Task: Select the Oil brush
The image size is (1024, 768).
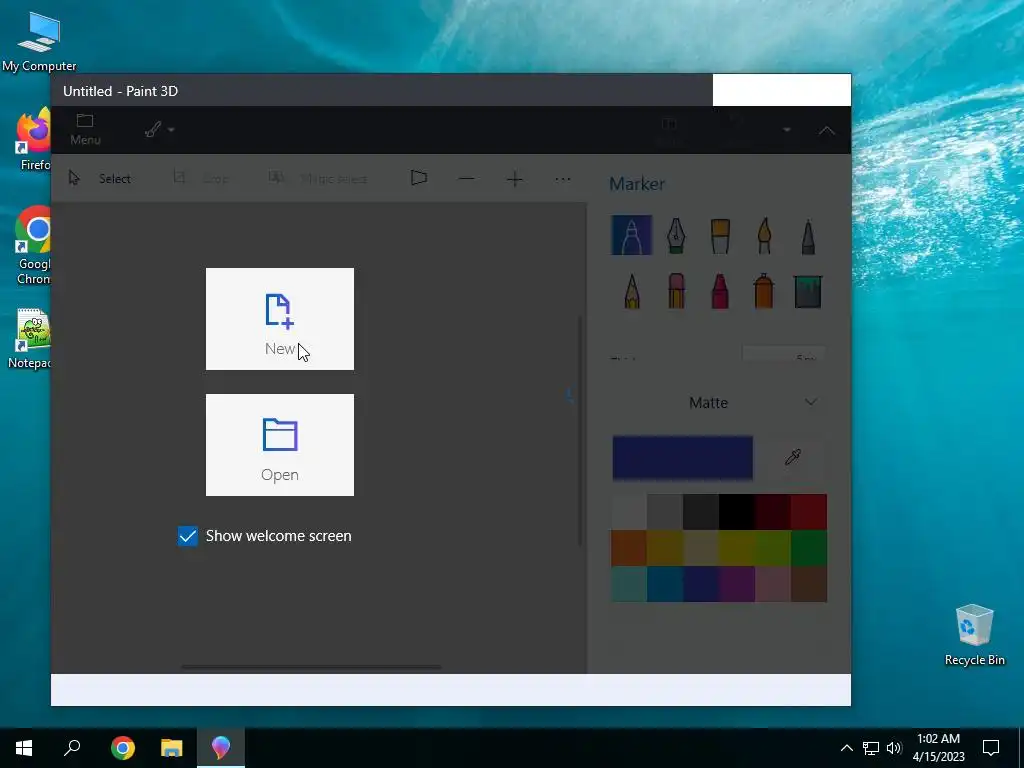Action: pos(720,235)
